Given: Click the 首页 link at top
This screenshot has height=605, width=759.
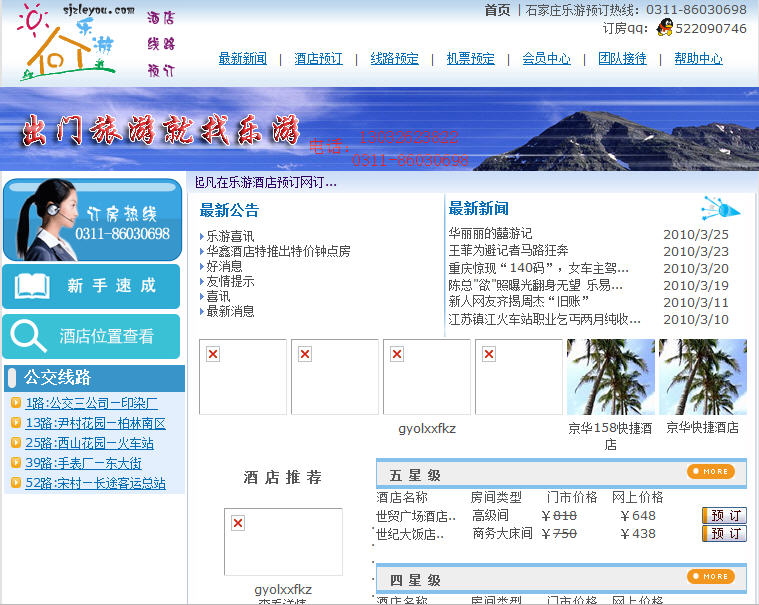Looking at the screenshot, I should (x=497, y=10).
